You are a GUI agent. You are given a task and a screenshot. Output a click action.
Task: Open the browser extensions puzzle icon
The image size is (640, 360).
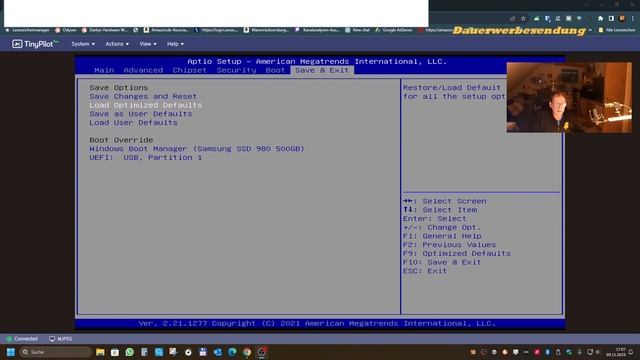click(x=600, y=19)
